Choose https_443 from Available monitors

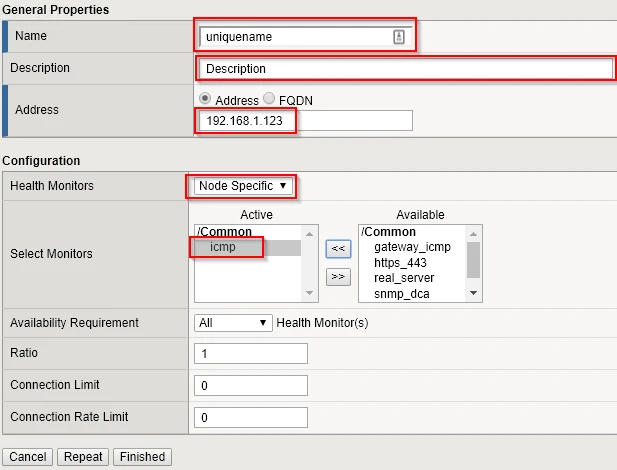(x=400, y=262)
